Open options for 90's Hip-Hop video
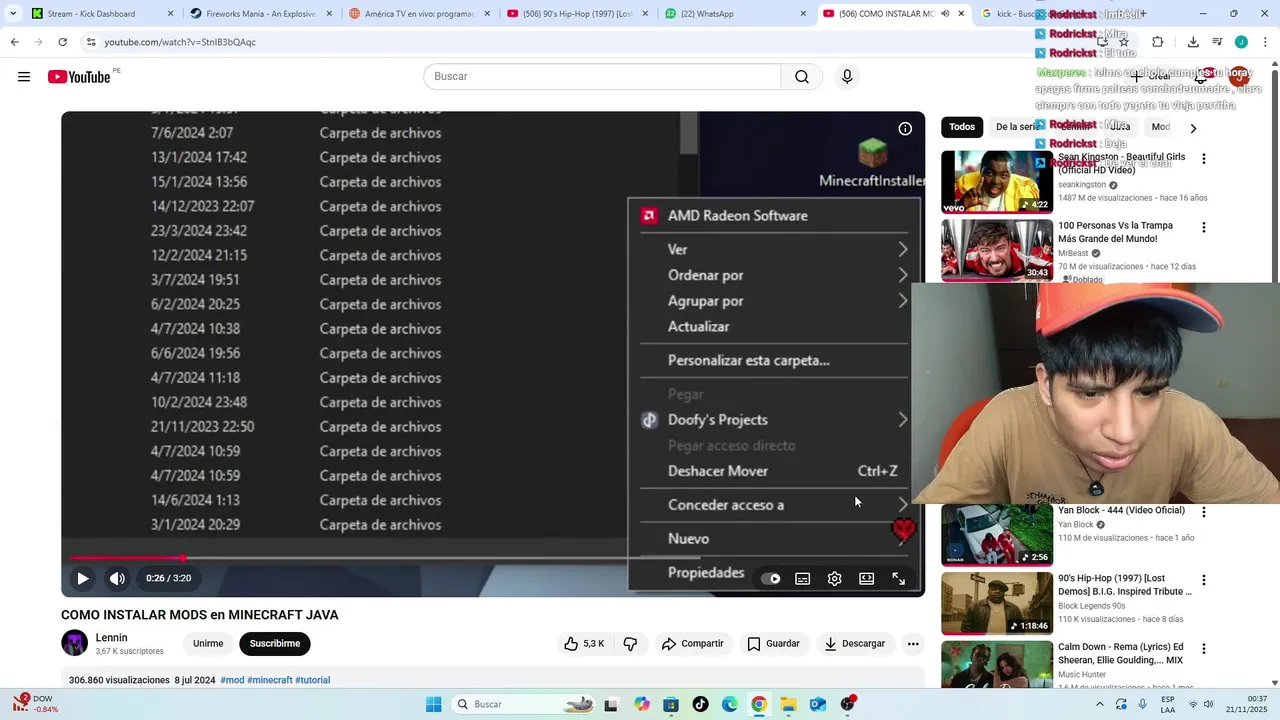The image size is (1280, 720). [1204, 580]
